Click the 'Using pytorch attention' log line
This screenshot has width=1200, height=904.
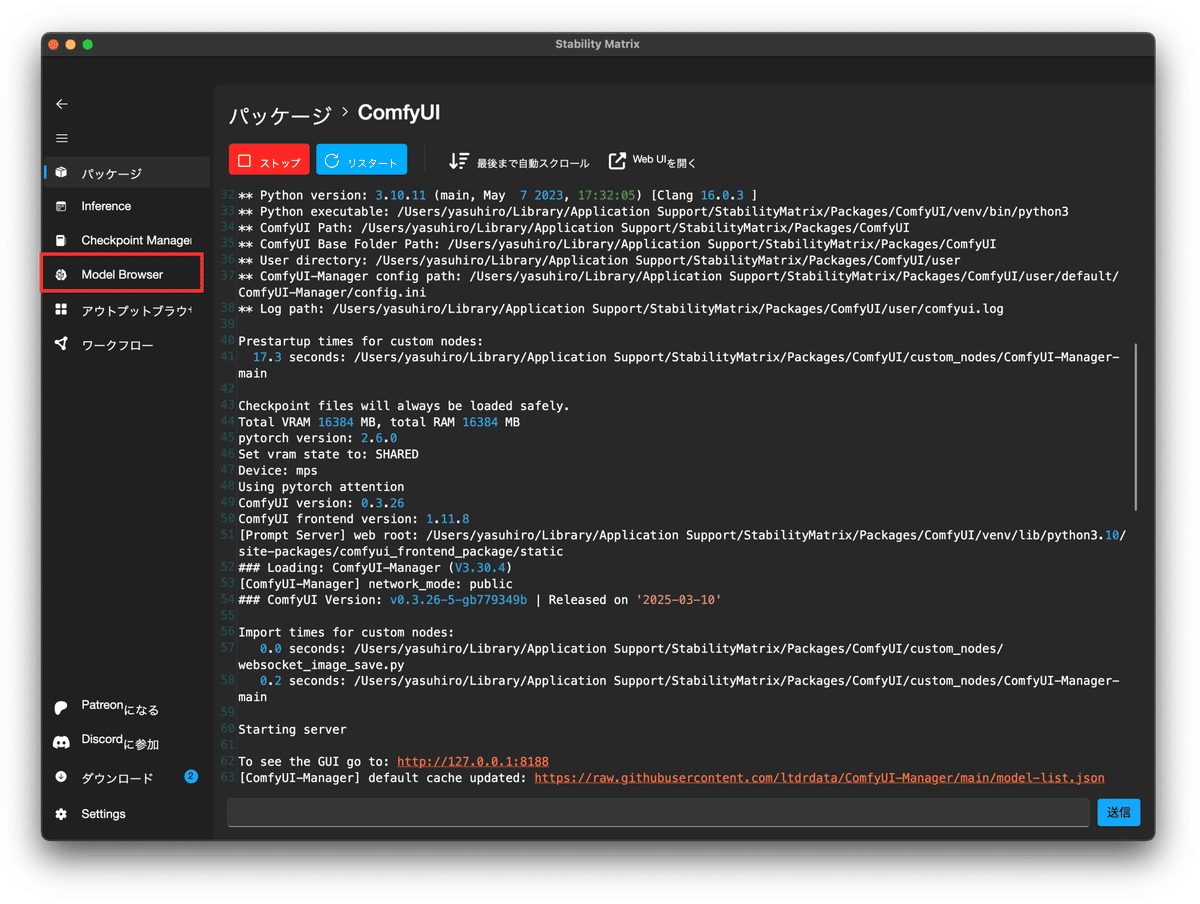(321, 486)
